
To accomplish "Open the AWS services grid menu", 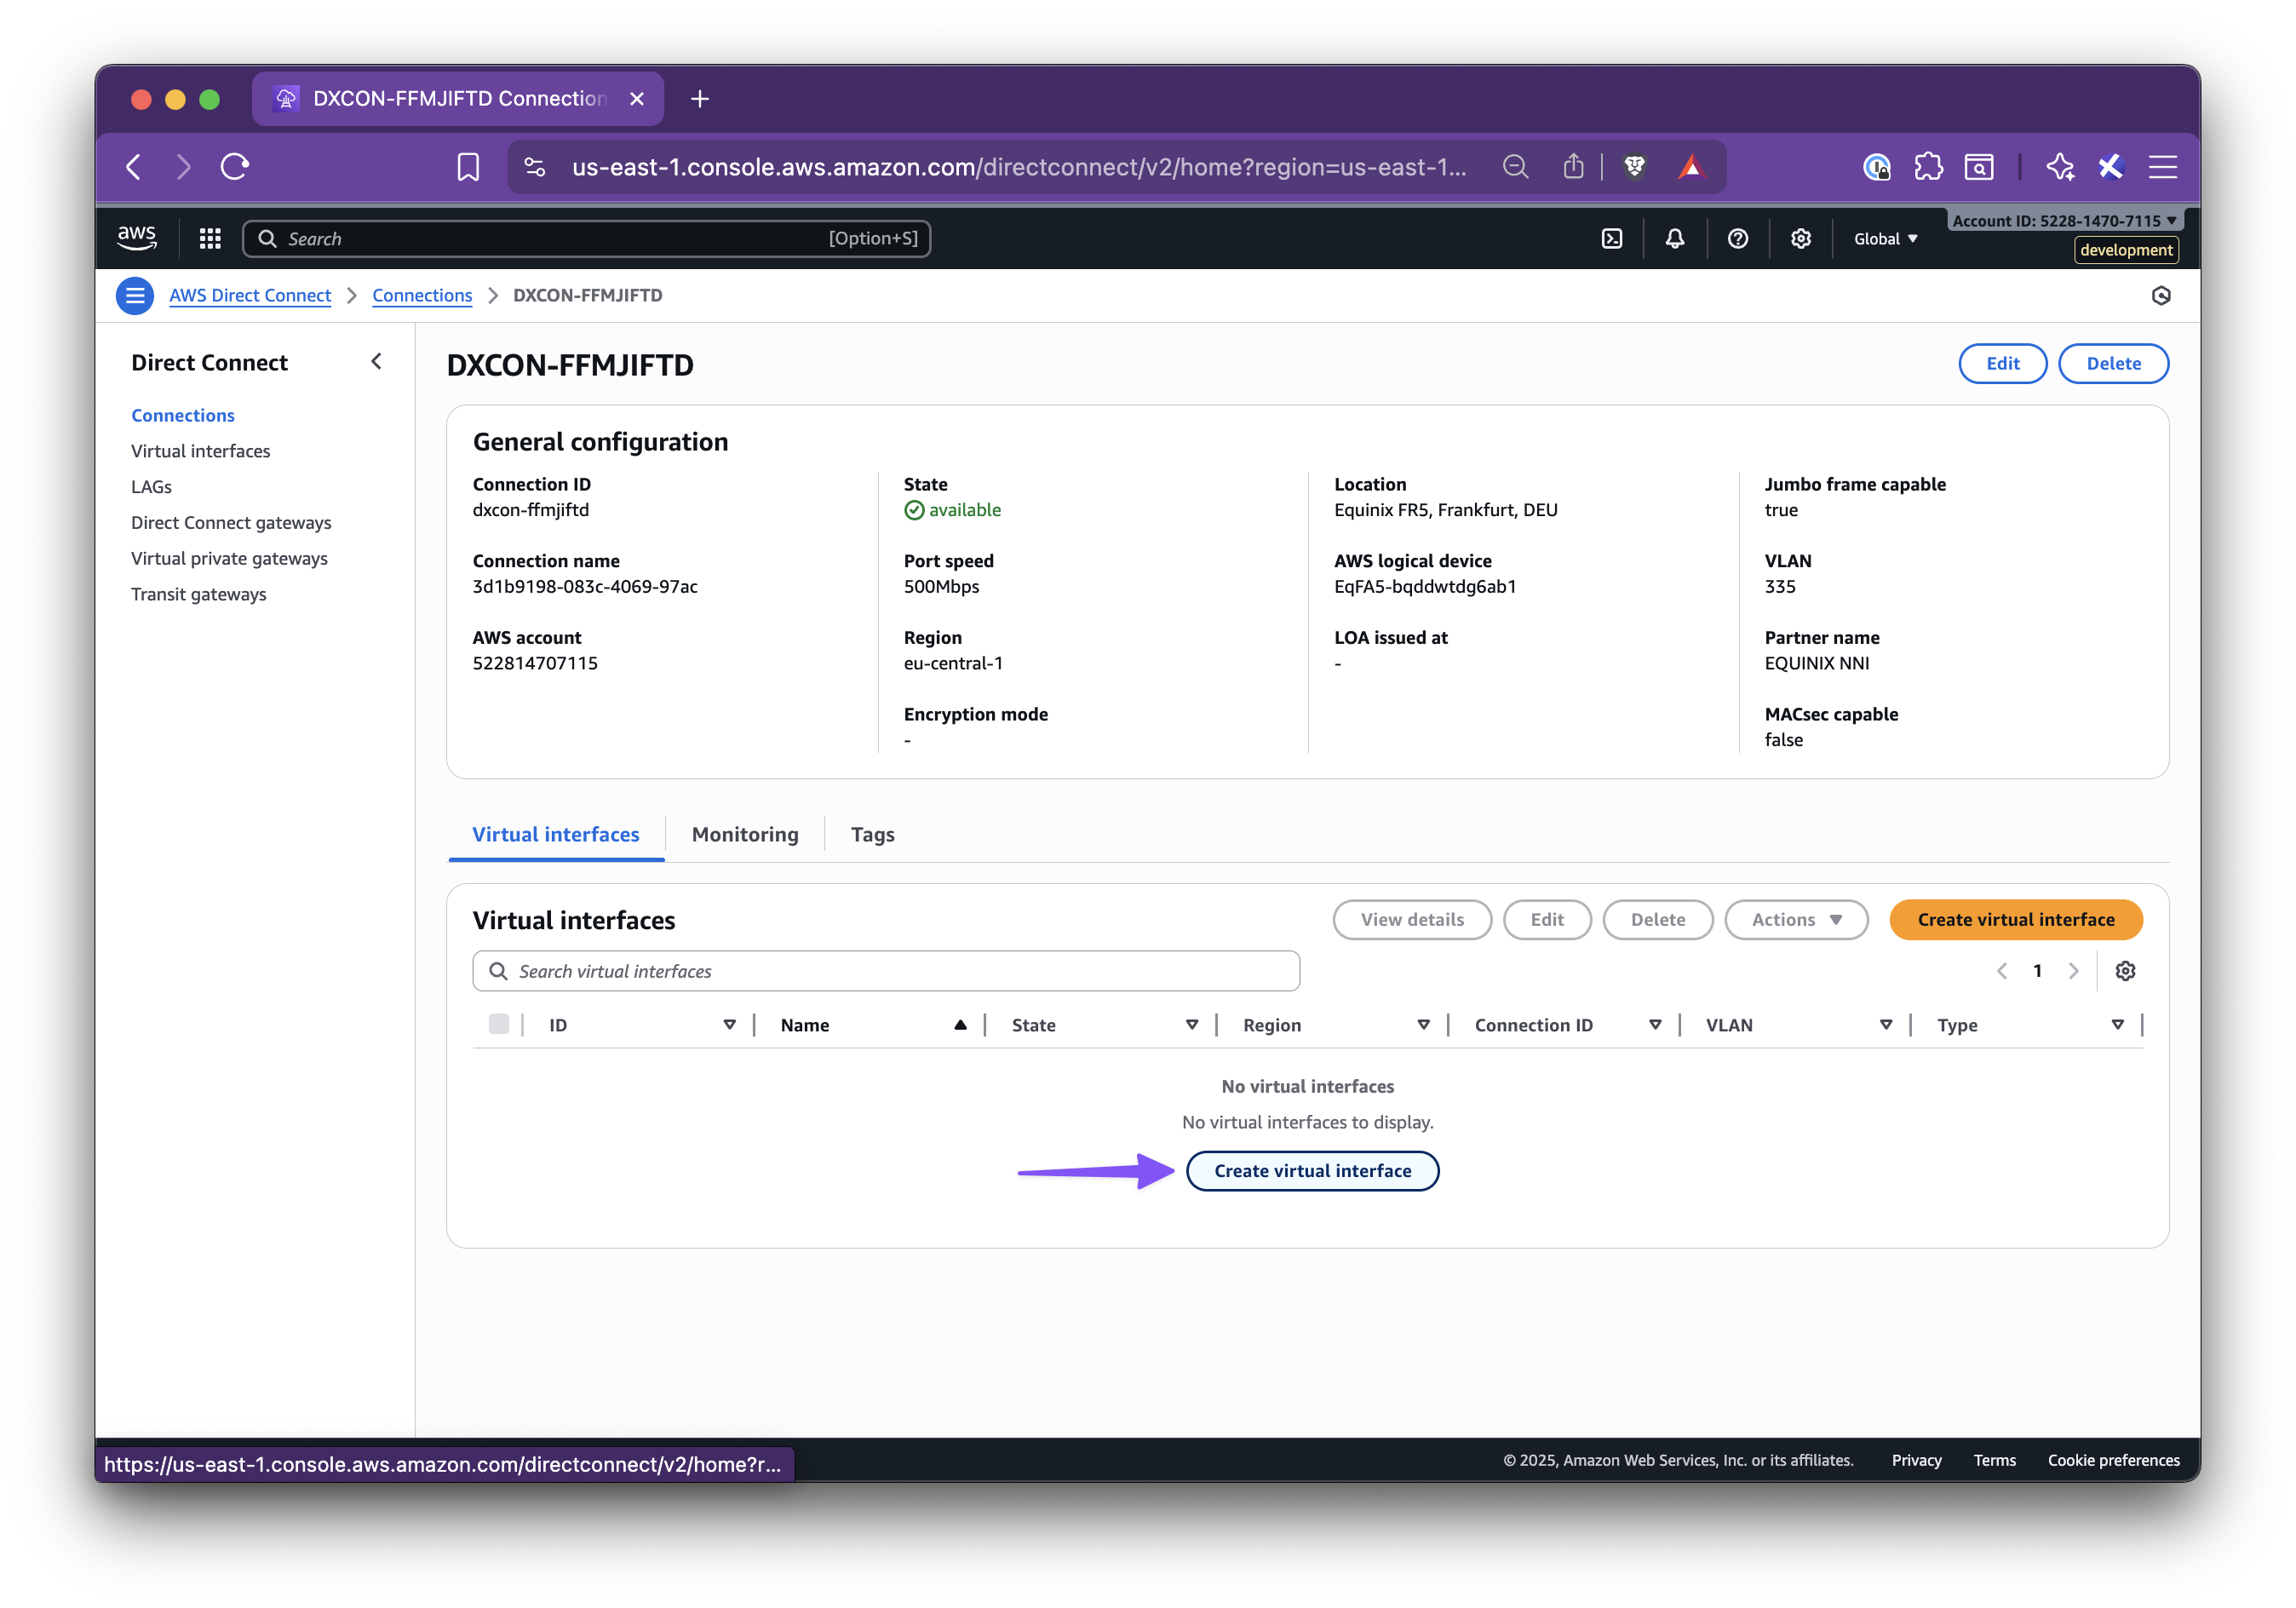I will click(x=209, y=238).
